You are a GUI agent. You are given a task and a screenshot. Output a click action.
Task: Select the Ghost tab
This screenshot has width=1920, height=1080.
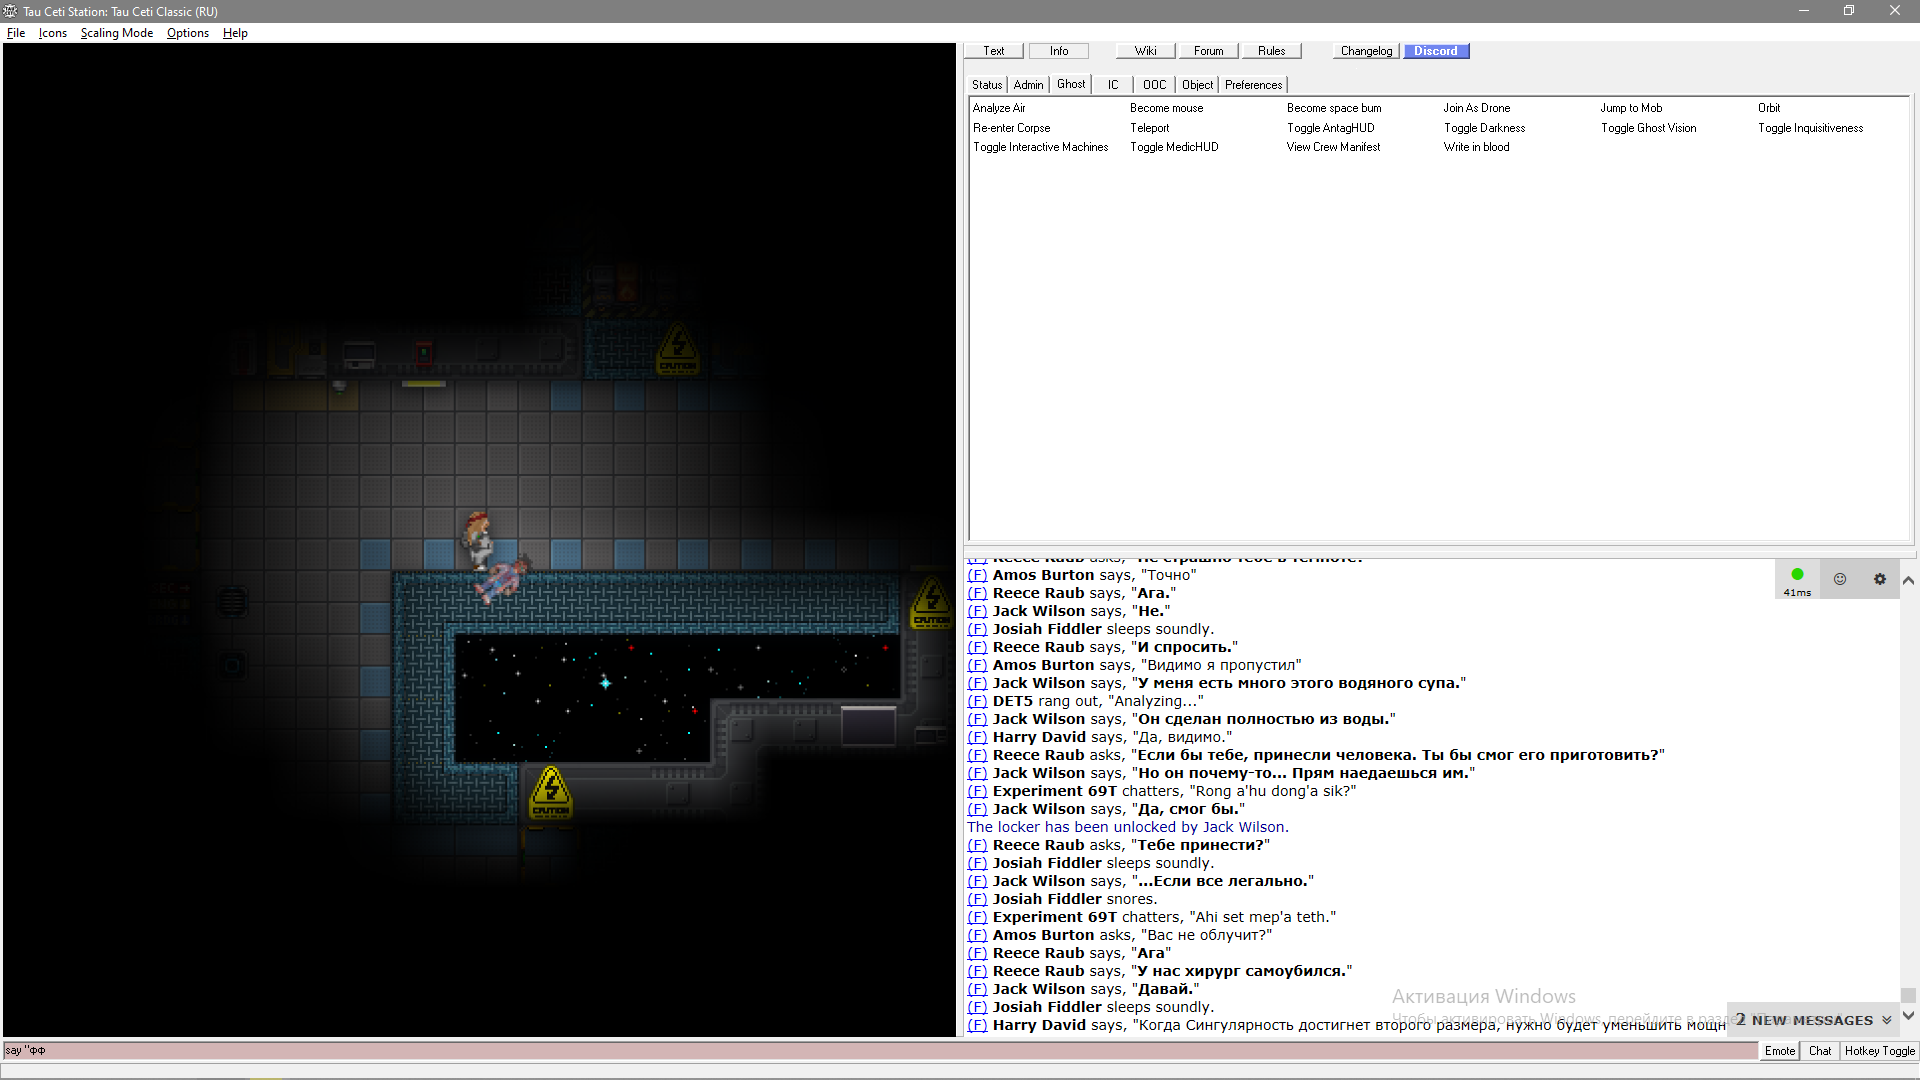pos(1071,84)
